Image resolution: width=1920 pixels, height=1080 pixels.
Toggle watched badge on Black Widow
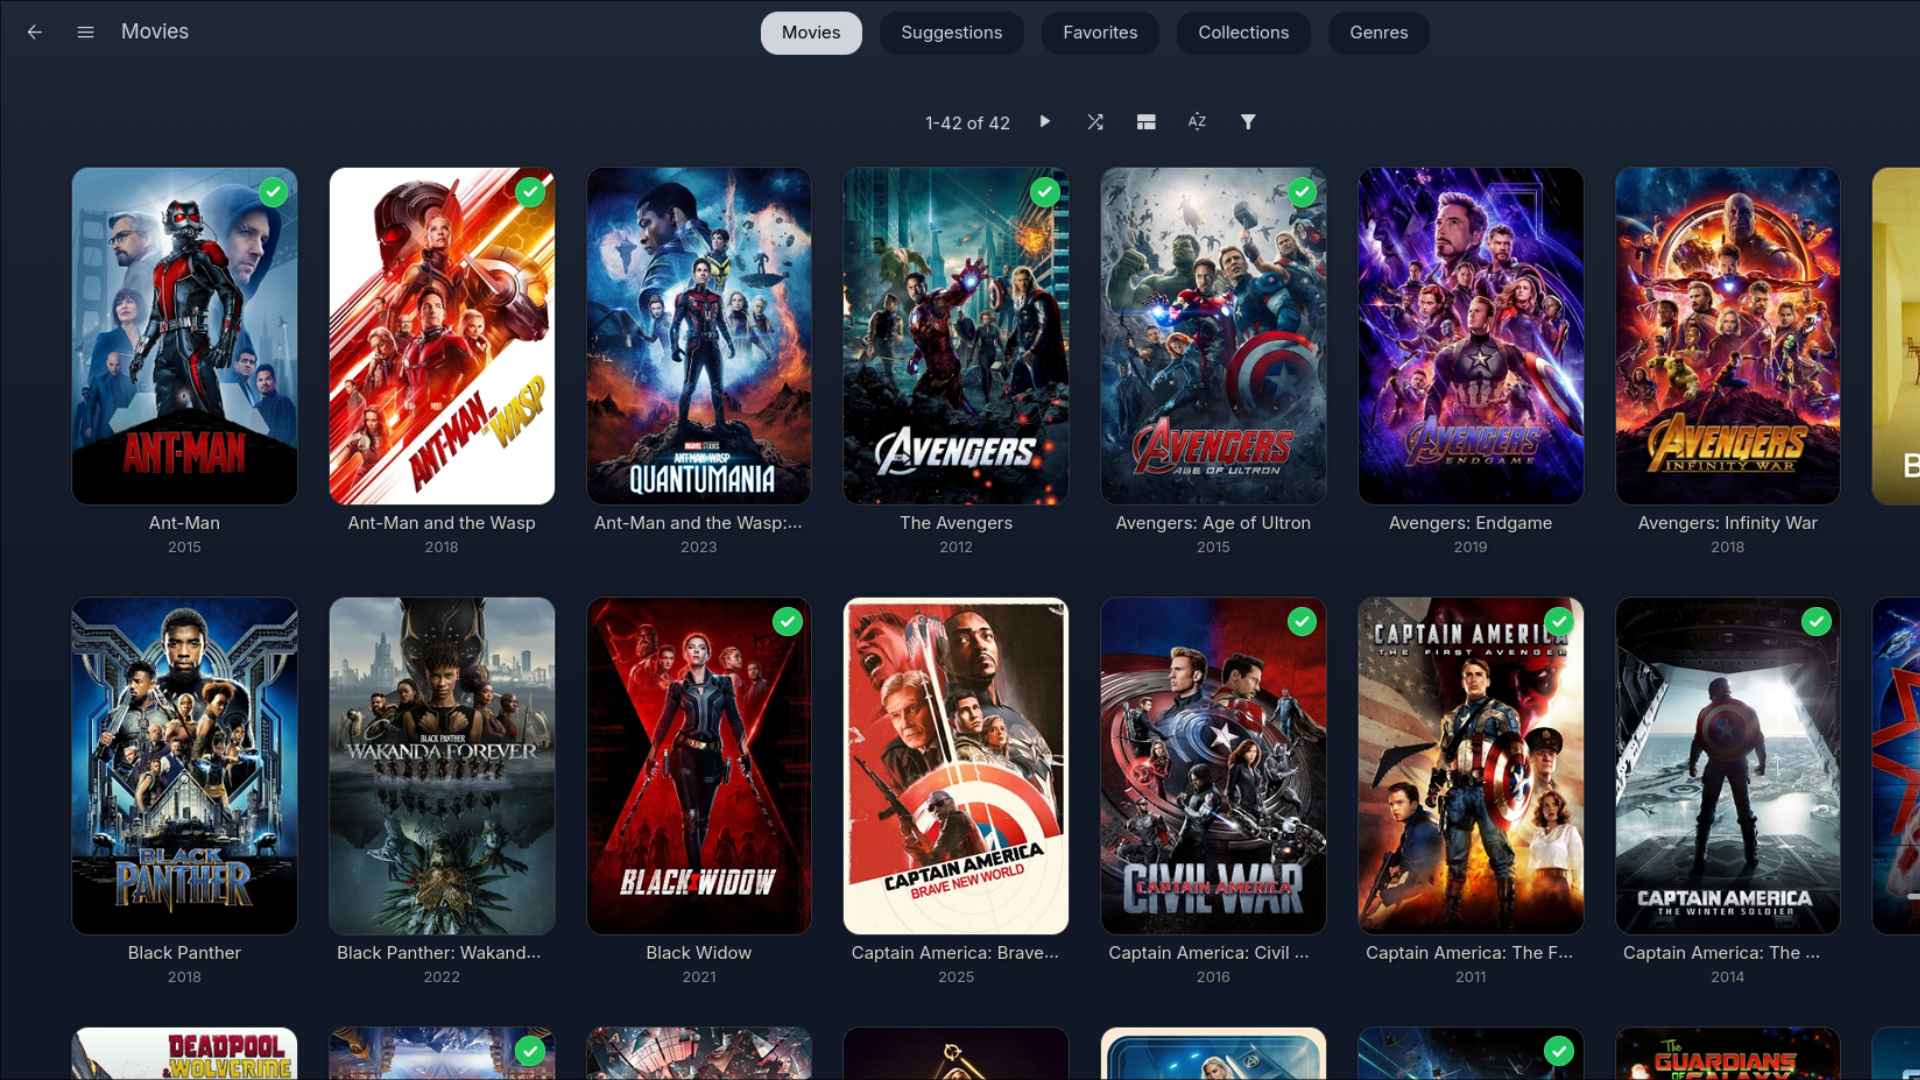pos(788,622)
